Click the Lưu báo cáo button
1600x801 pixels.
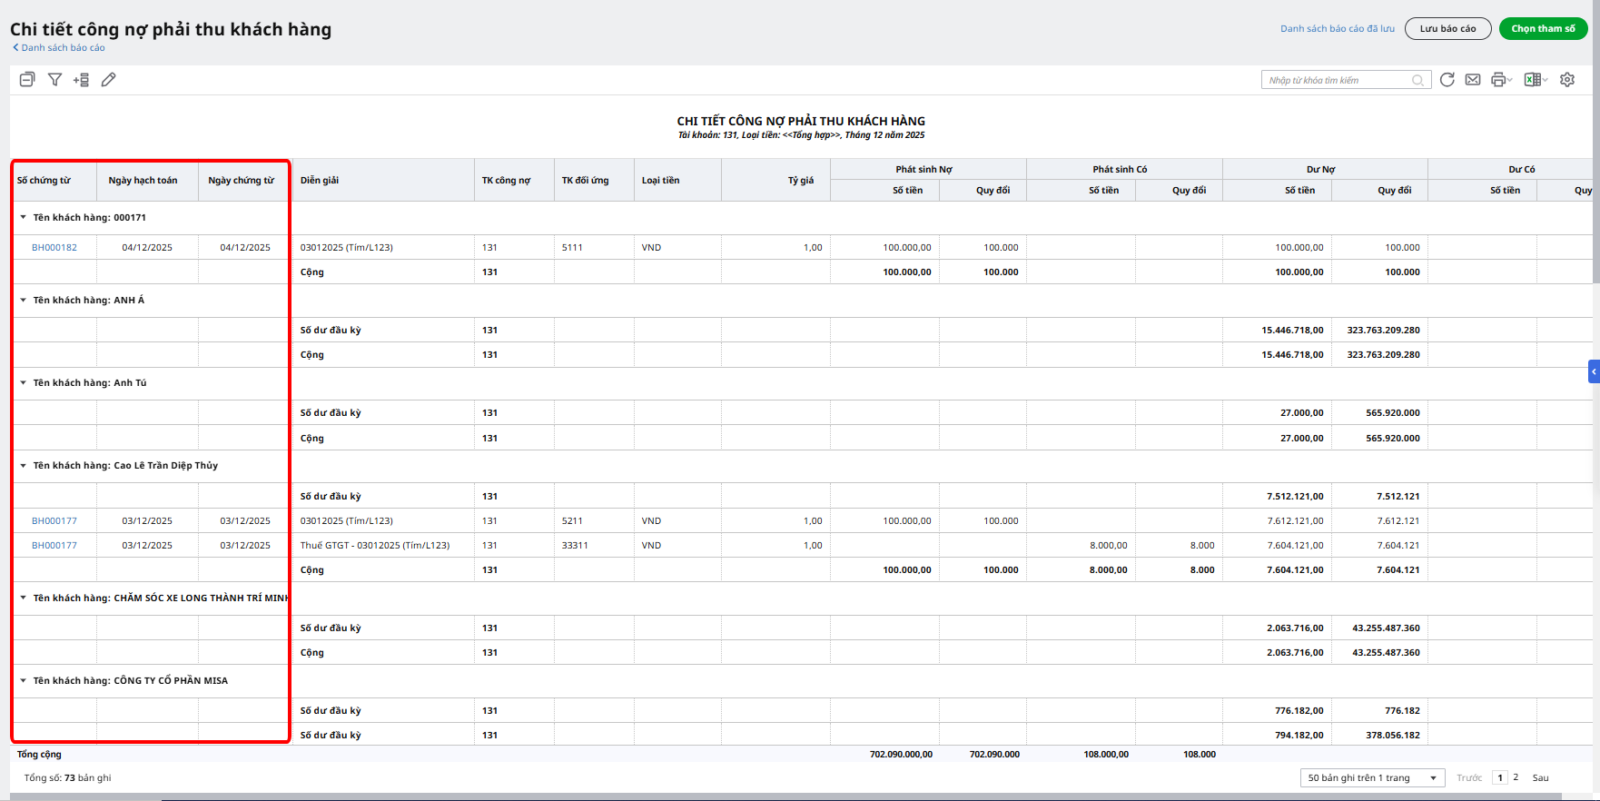click(1447, 29)
